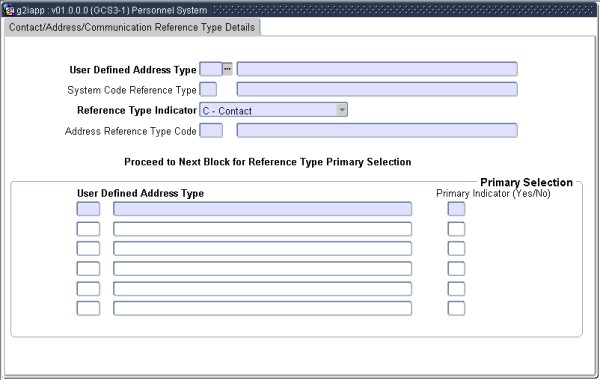Click the app icon in the title bar
The width and height of the screenshot is (600, 380).
pos(8,10)
